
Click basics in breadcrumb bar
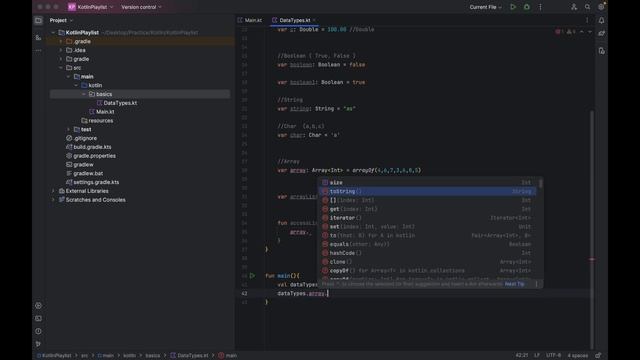(x=153, y=356)
